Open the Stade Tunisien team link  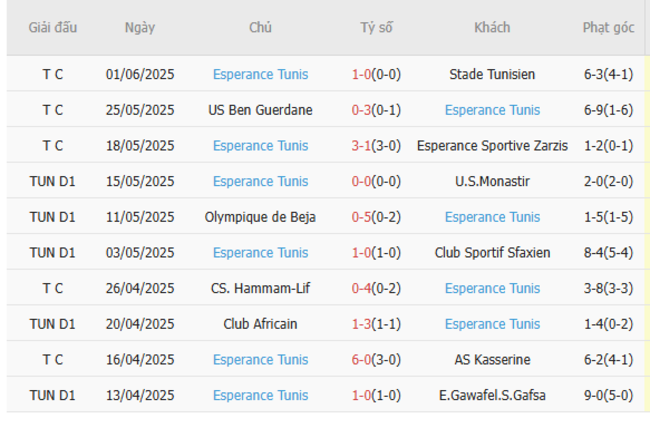[492, 74]
